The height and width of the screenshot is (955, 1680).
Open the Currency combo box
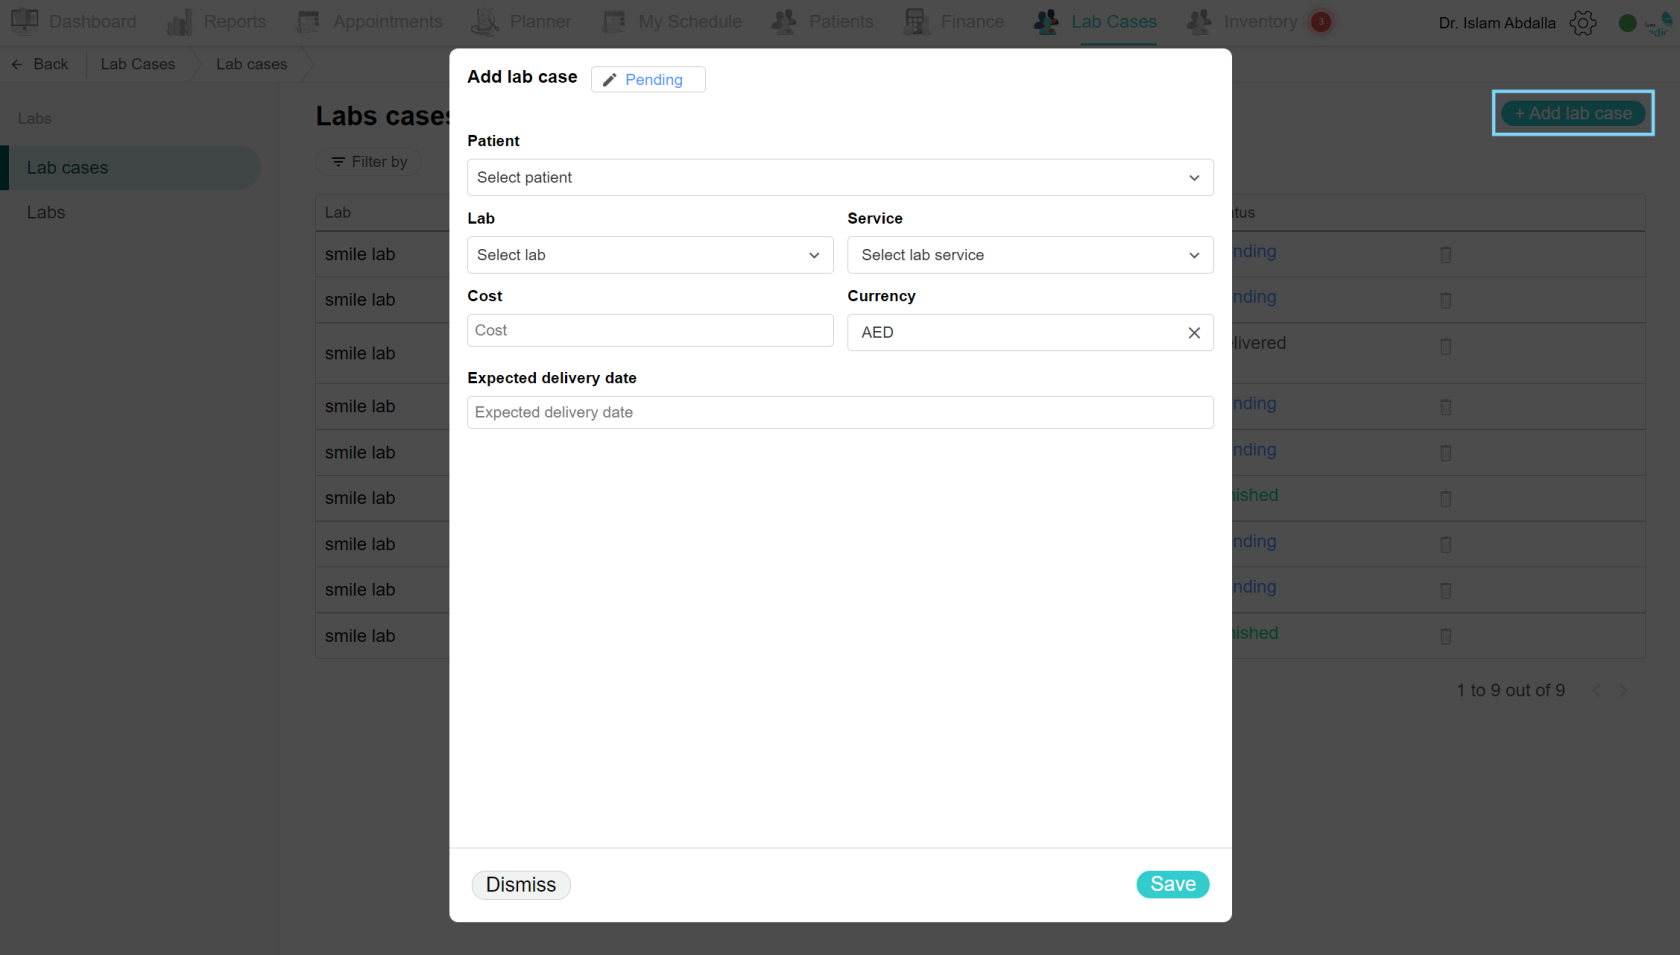tap(1015, 333)
